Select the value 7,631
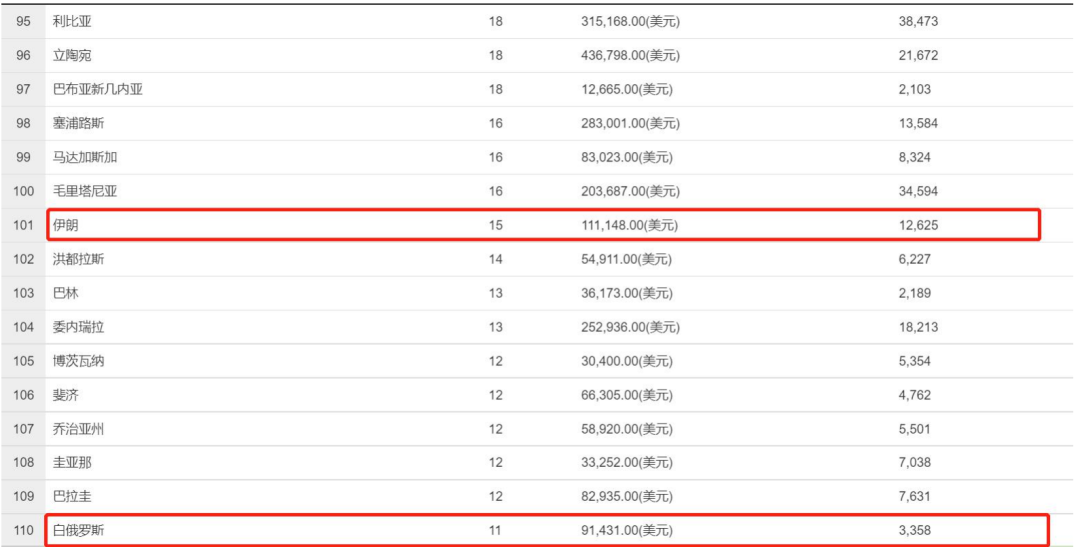Image resolution: width=1080 pixels, height=547 pixels. 915,496
